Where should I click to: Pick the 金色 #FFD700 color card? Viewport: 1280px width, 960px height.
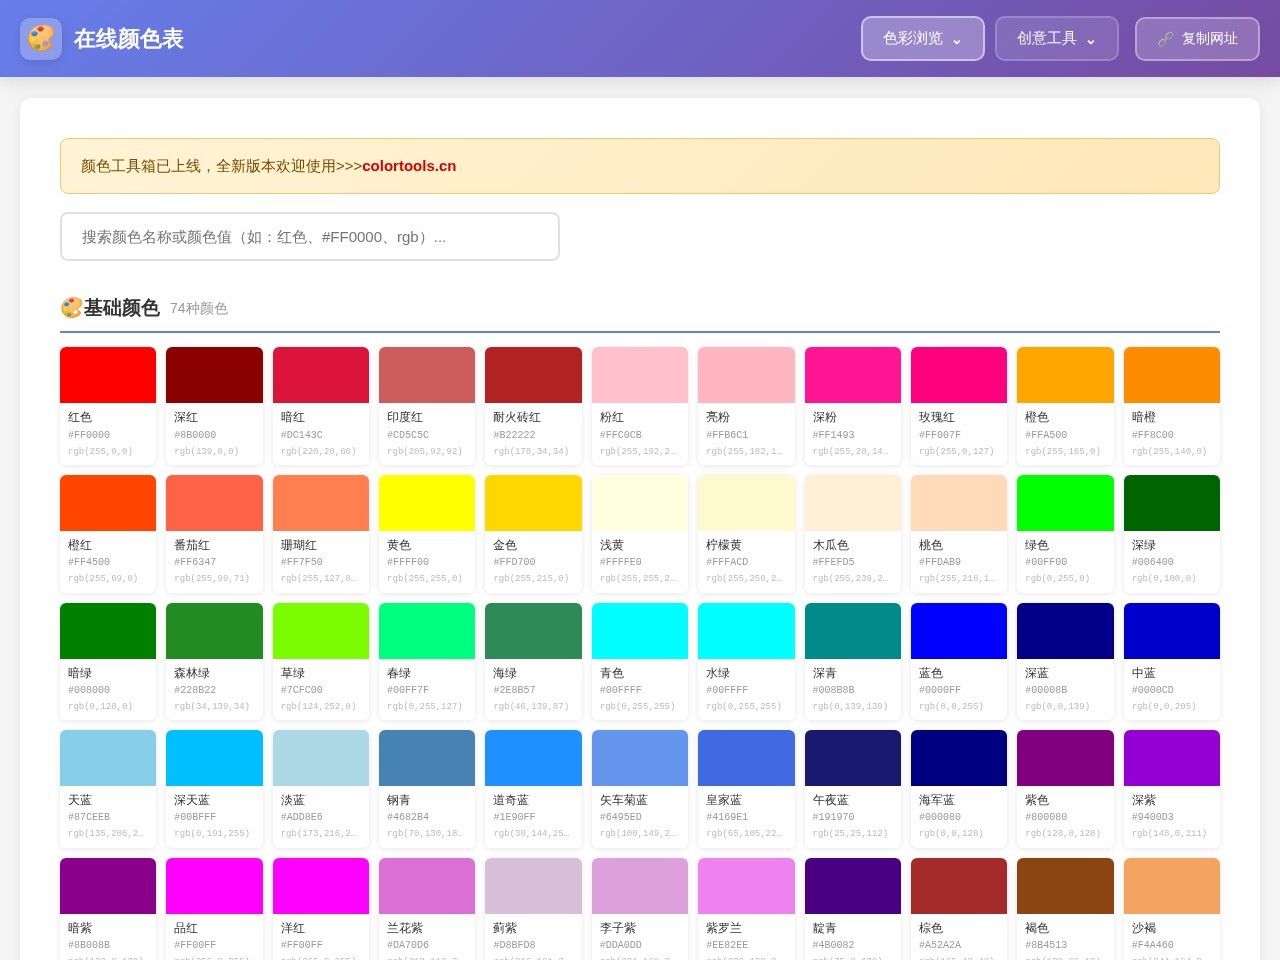[533, 534]
